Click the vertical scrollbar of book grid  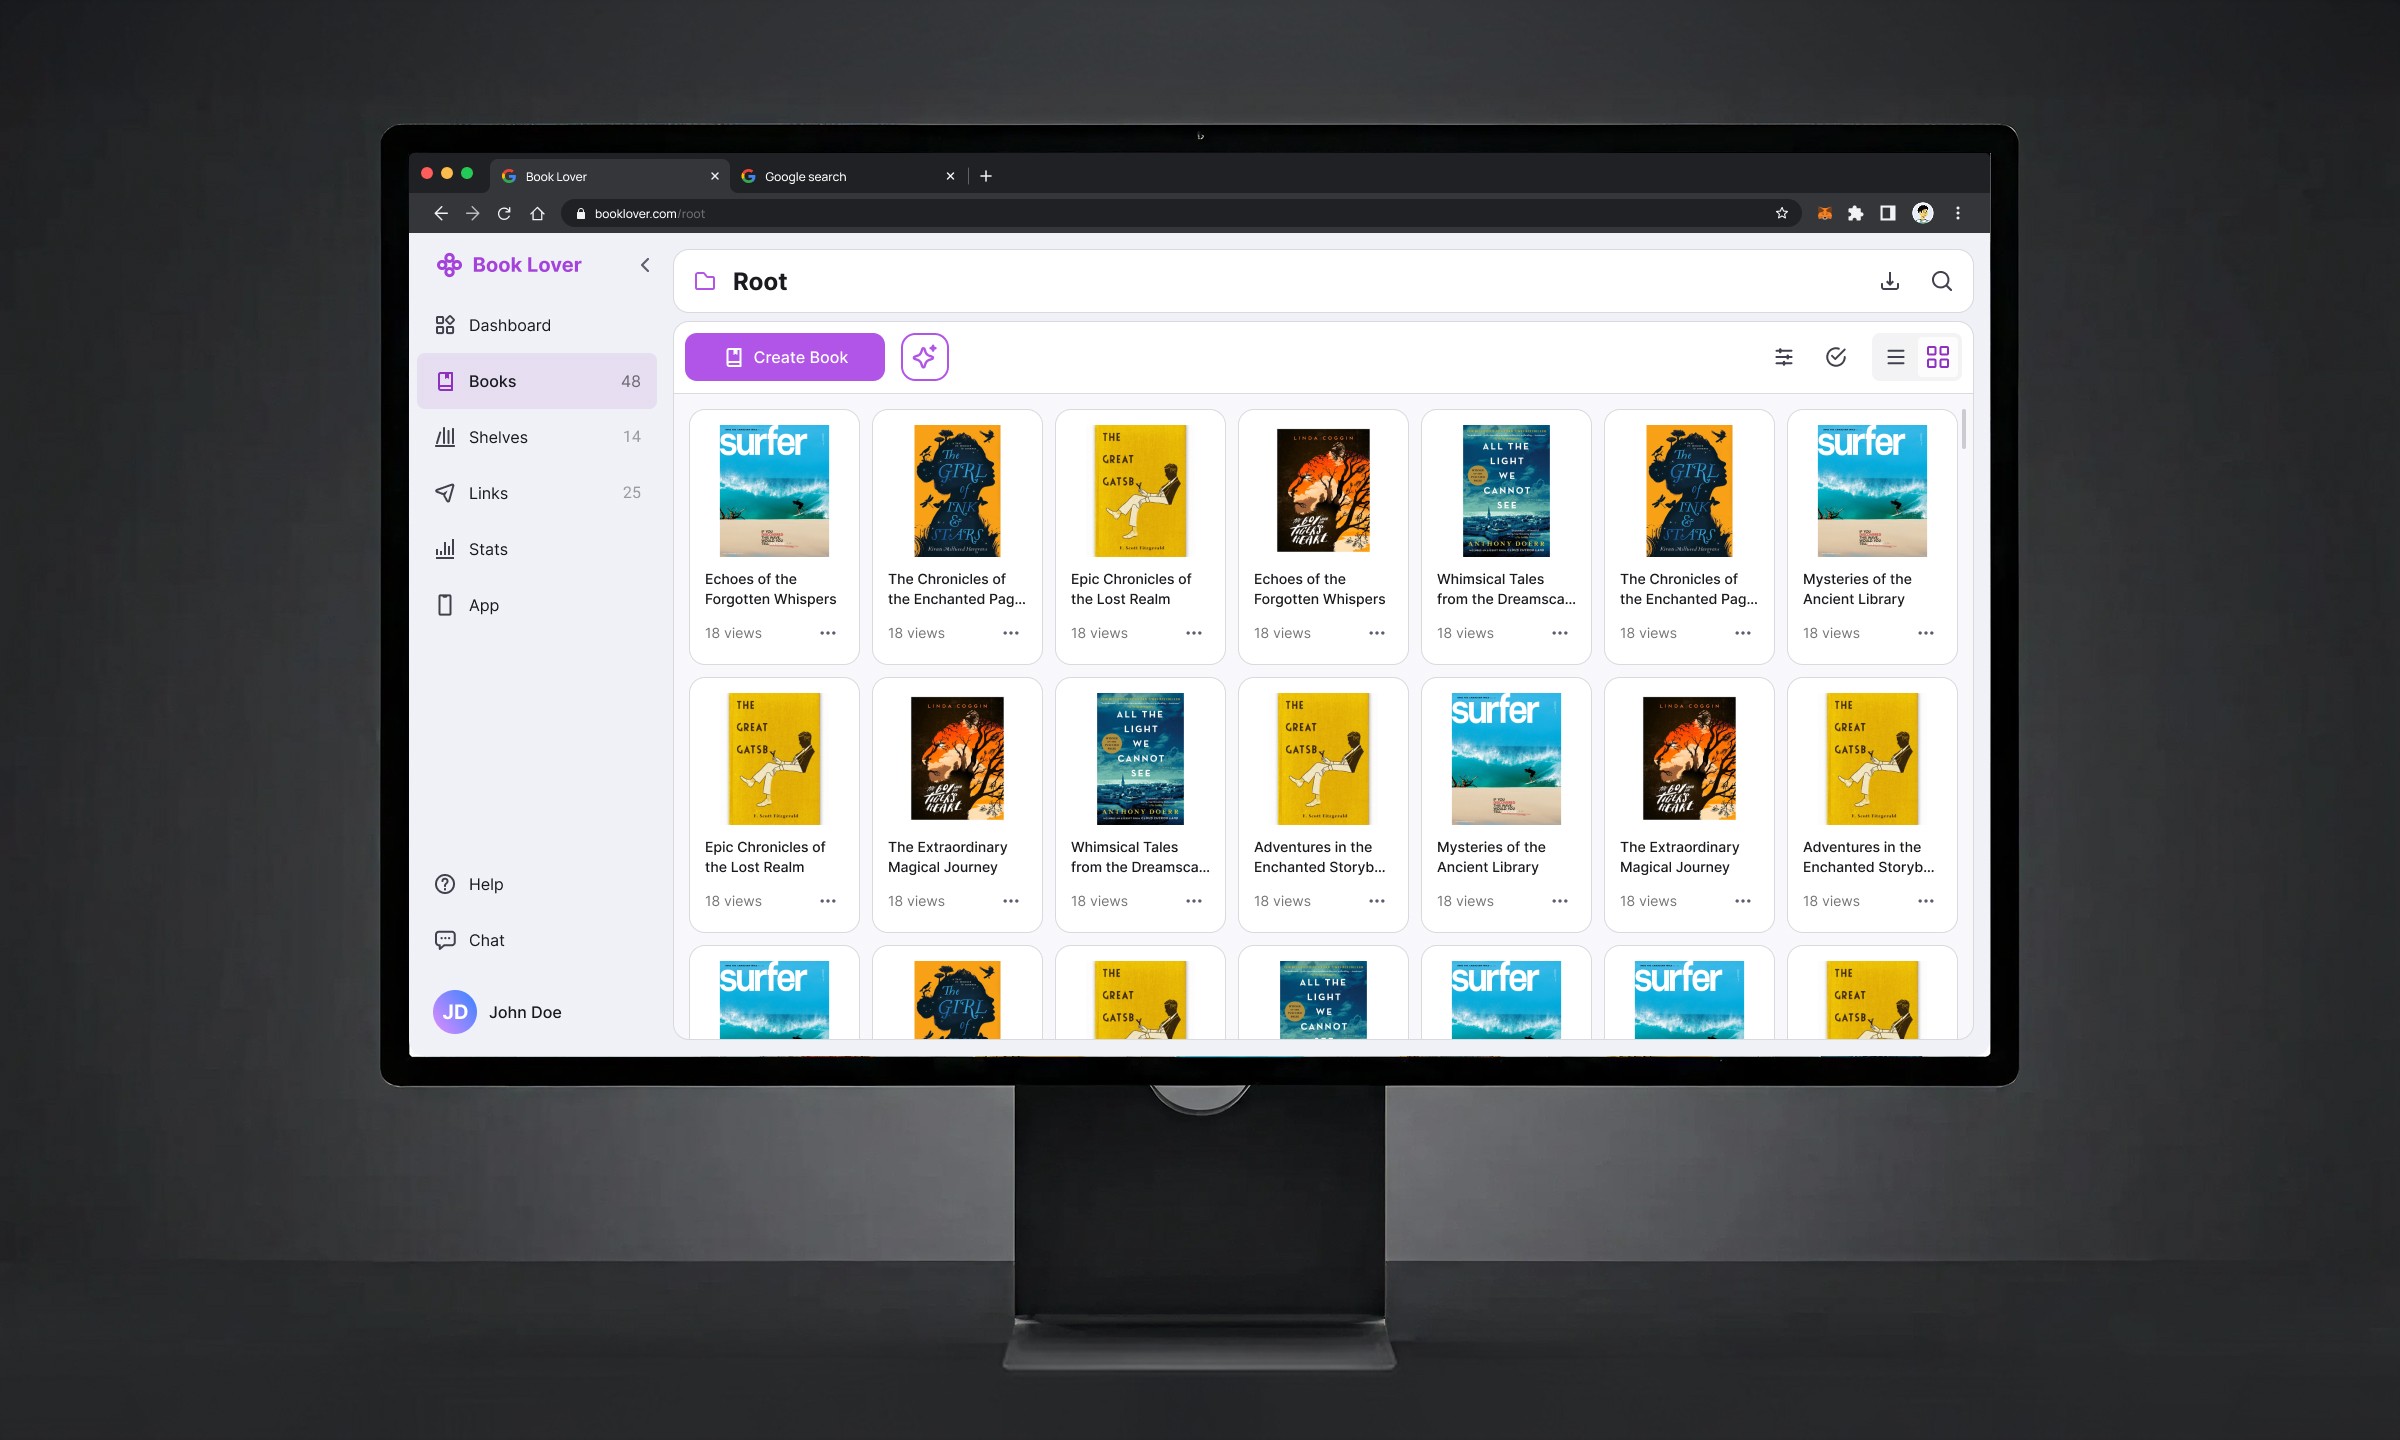[1963, 430]
